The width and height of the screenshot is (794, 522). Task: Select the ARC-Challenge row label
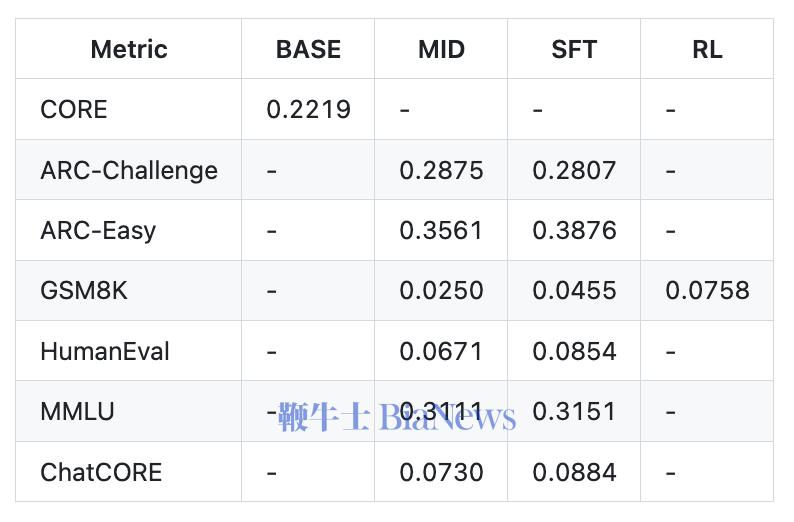pos(129,170)
